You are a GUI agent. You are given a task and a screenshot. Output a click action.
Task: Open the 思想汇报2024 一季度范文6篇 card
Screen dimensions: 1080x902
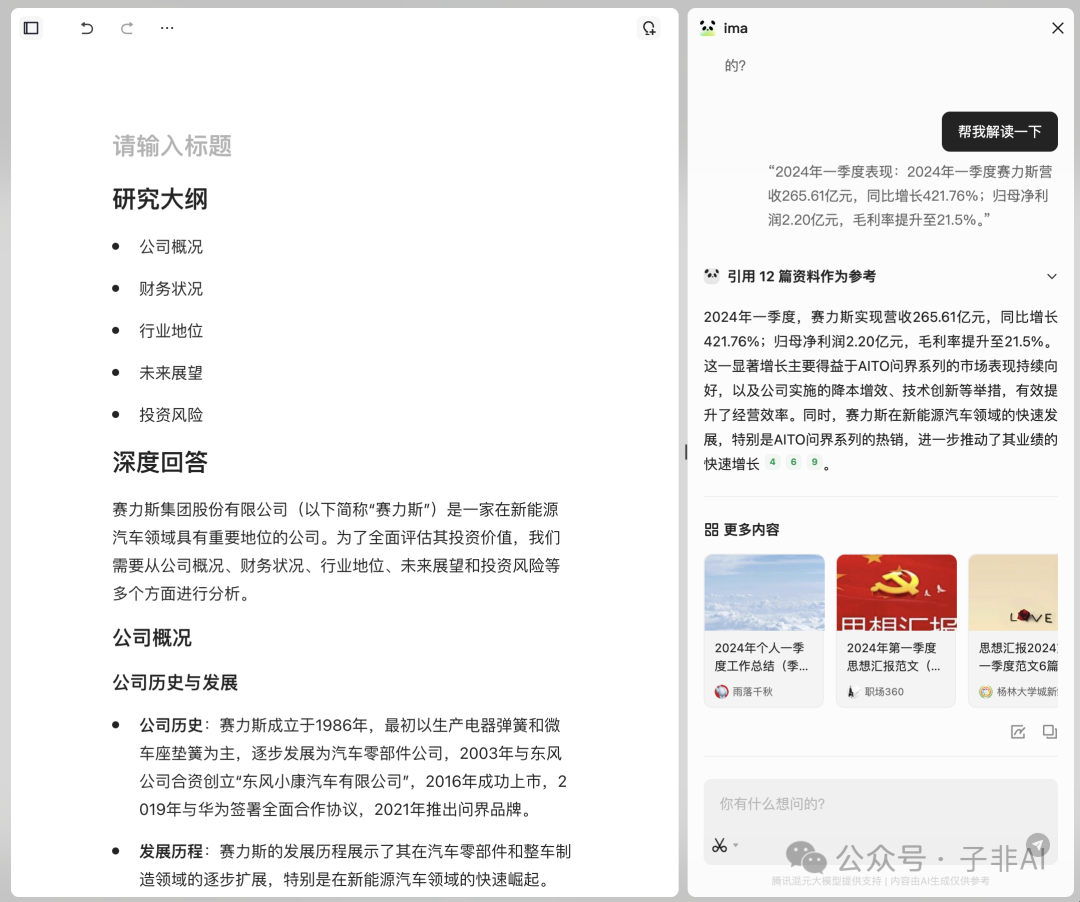click(x=1013, y=631)
